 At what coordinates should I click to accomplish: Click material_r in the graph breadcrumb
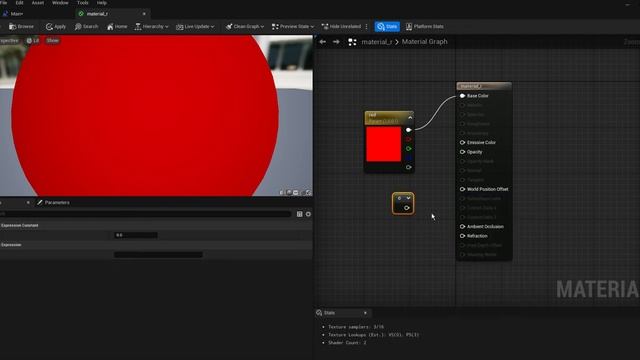pos(377,42)
